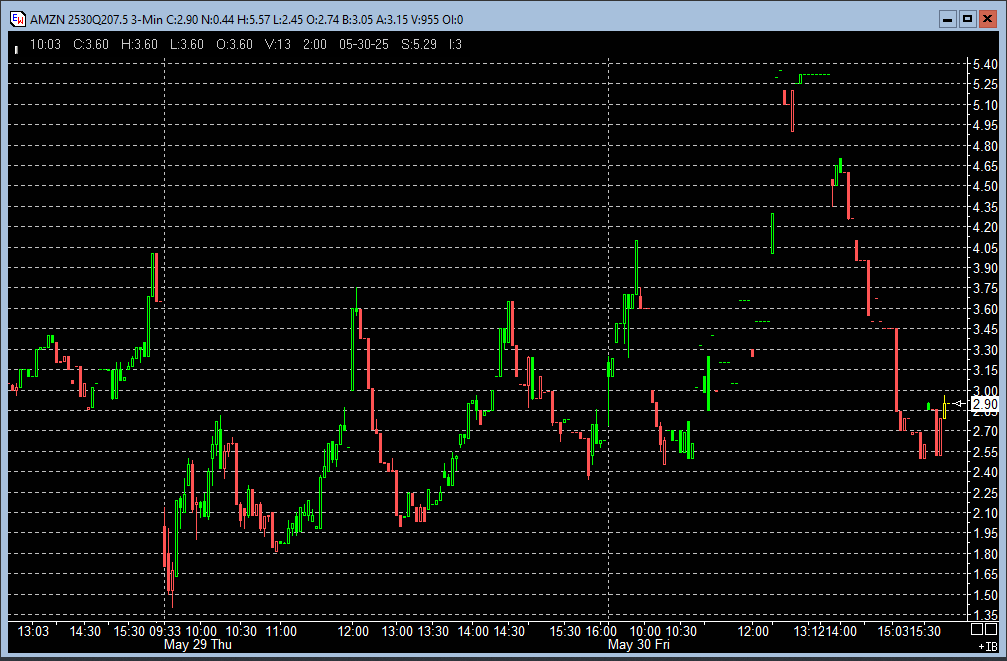Click the 05-30-25 date value

point(364,44)
